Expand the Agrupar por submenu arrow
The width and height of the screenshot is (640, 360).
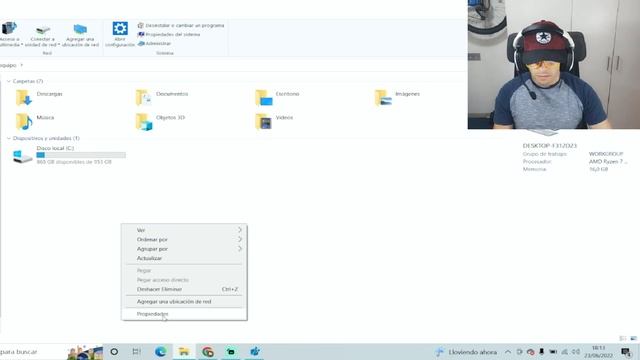click(x=240, y=249)
